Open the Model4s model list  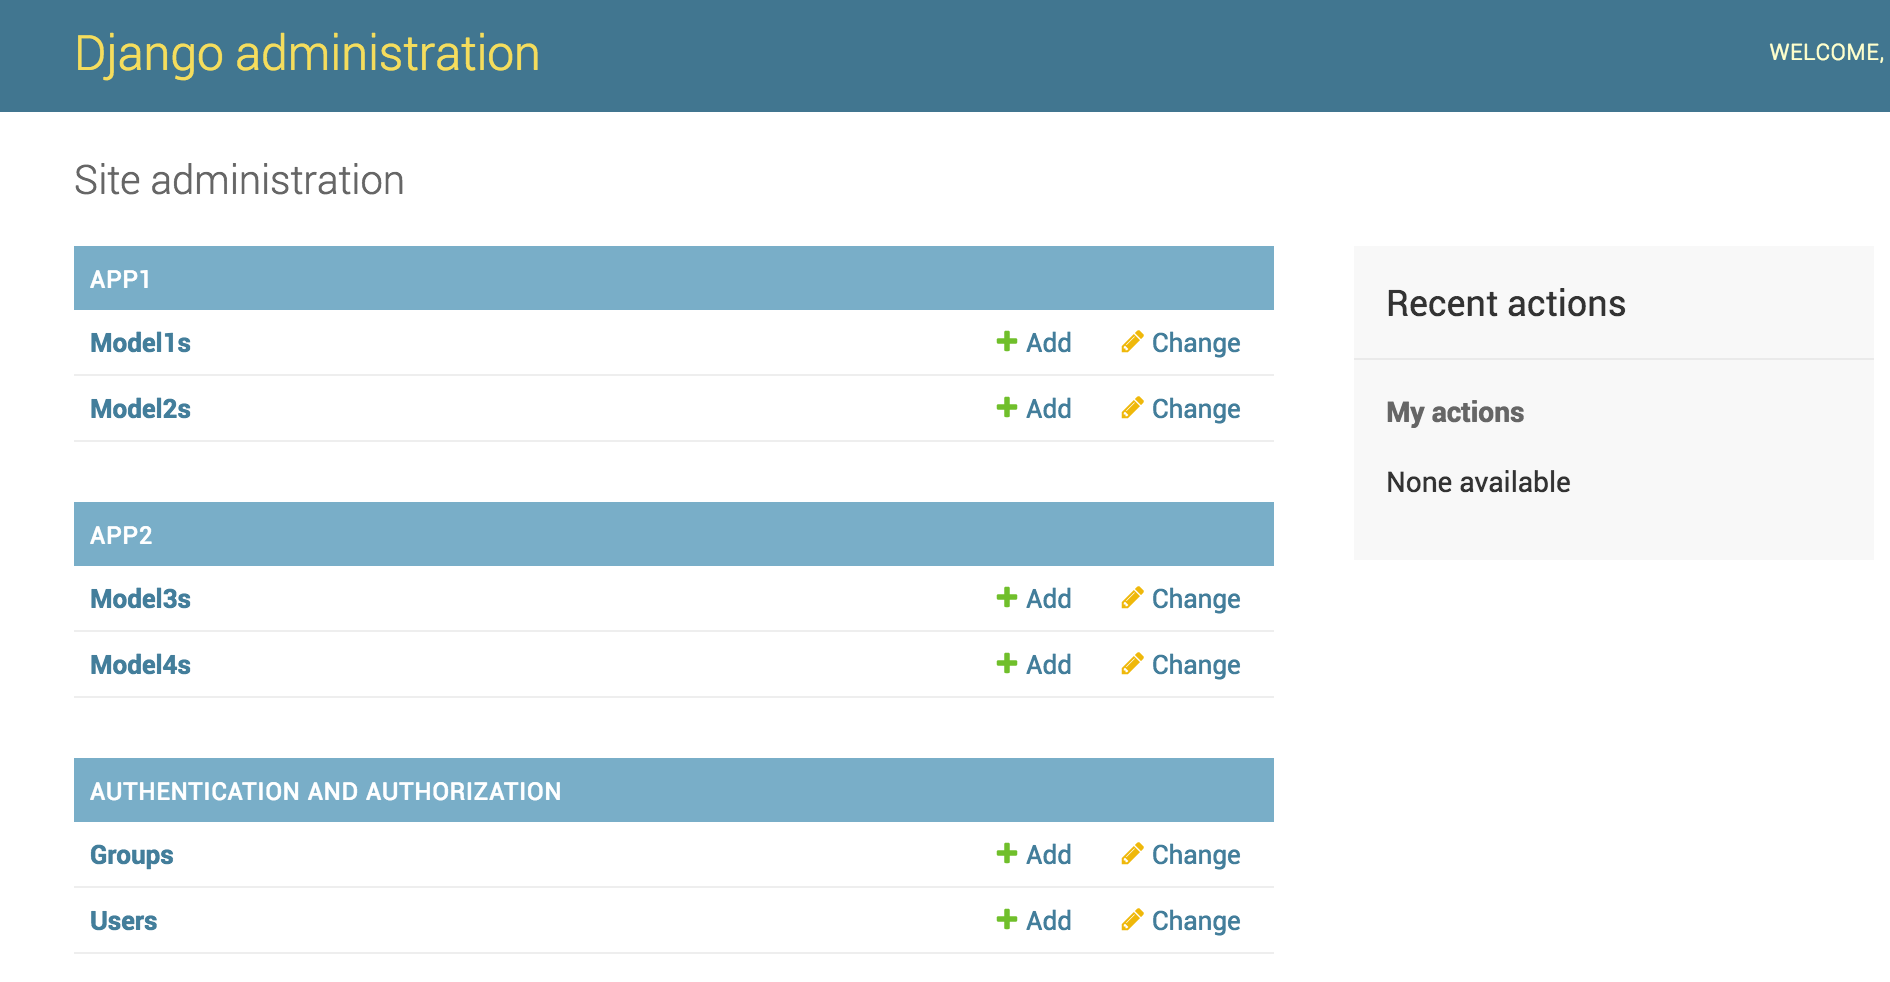coord(140,665)
